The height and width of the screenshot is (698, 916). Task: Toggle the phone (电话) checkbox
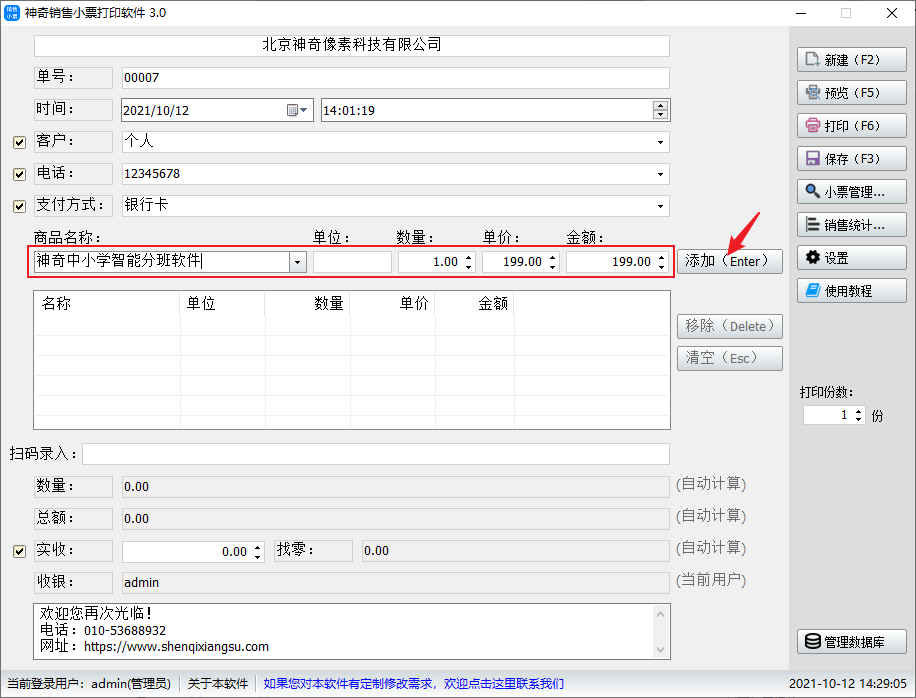click(19, 174)
